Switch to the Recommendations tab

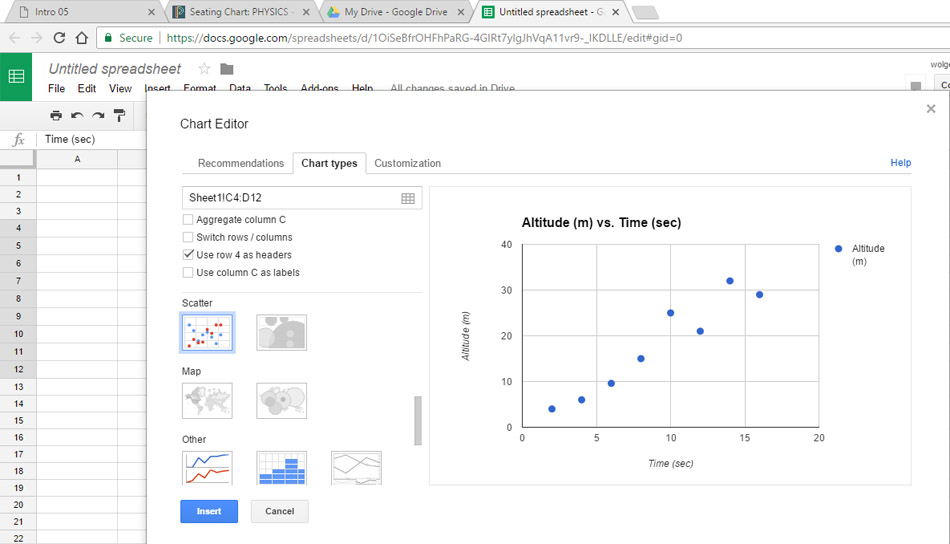[x=240, y=163]
